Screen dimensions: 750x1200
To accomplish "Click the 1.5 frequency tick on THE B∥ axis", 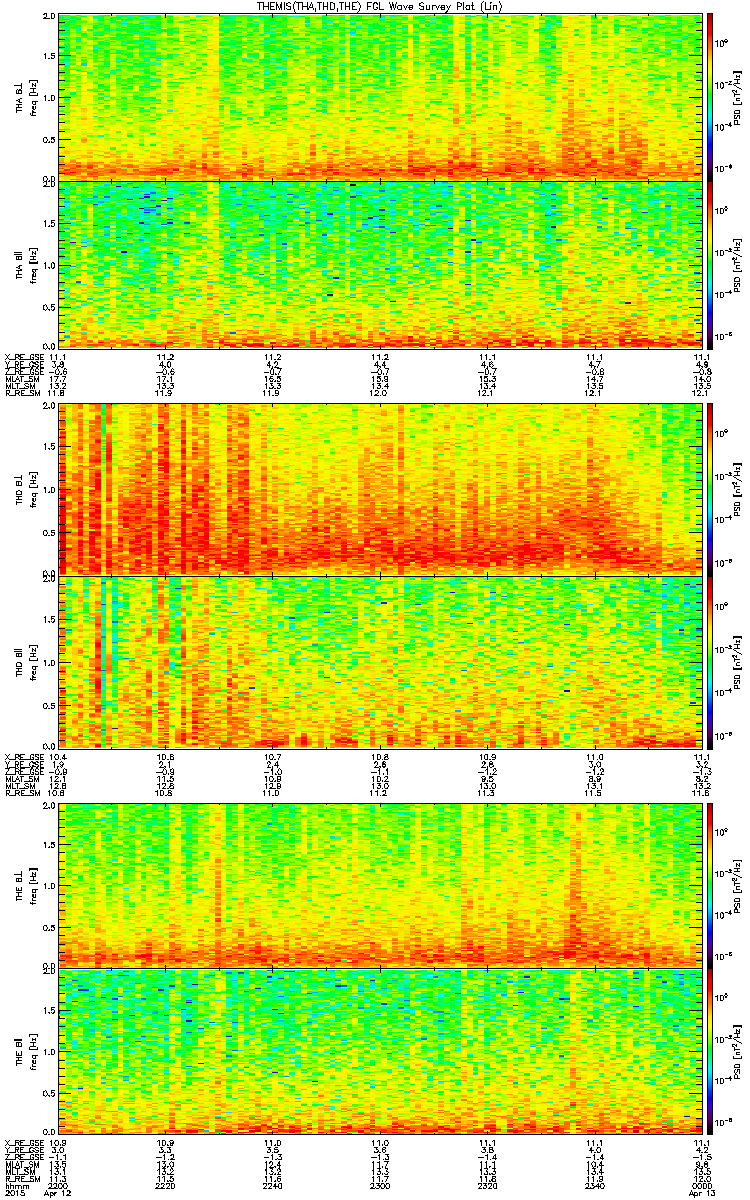I will 49,1012.
